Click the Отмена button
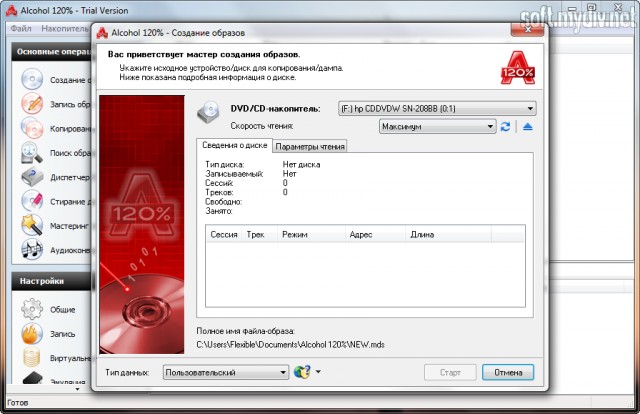Screen dimensions: 640x414 pos(508,372)
